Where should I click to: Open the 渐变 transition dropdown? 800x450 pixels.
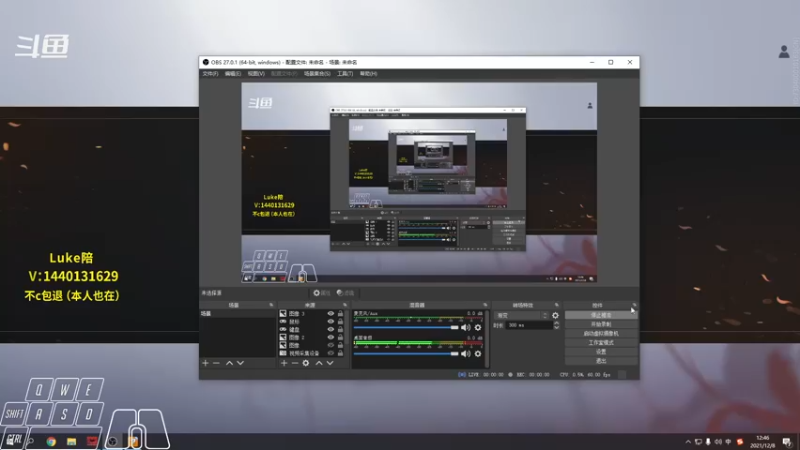520,315
